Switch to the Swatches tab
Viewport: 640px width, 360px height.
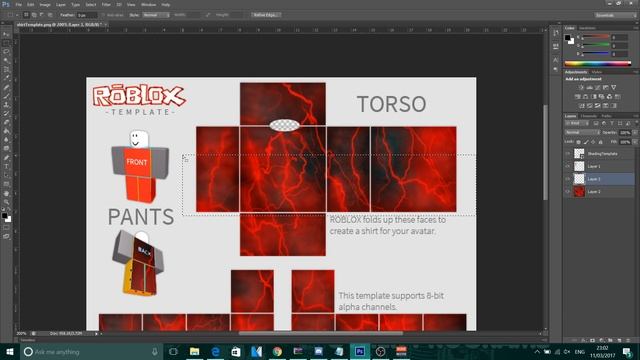587,28
